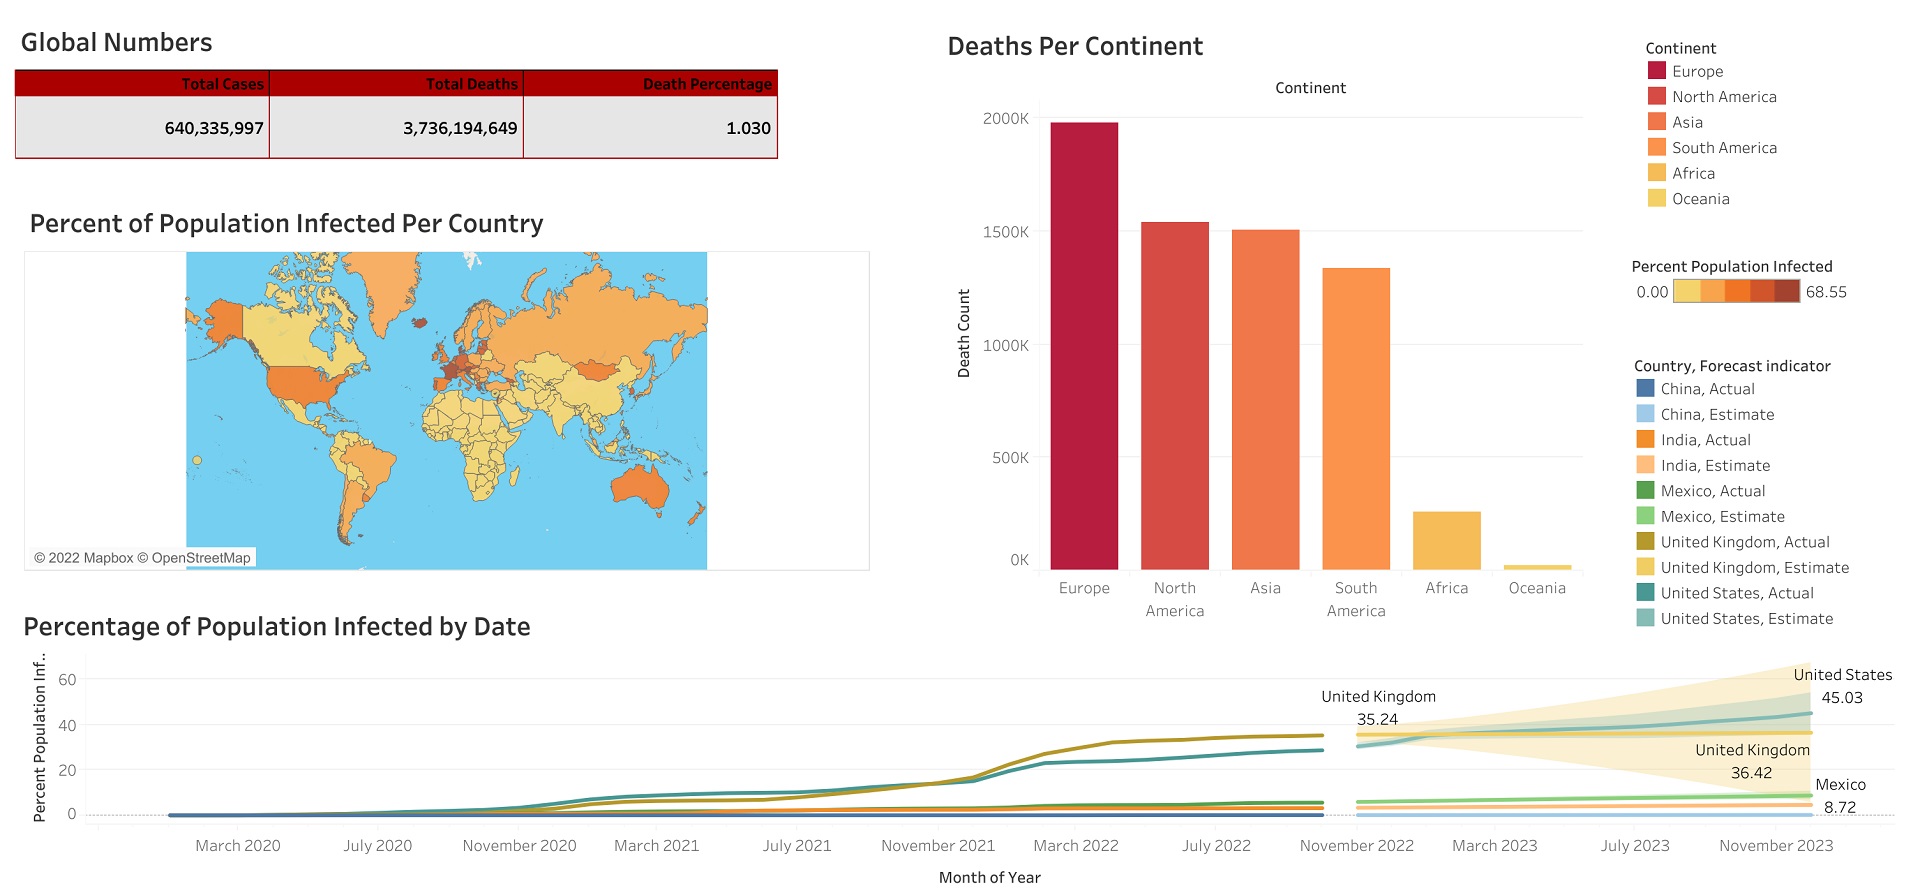Click the United Kingdom 35.24 line label
The width and height of the screenshot is (1920, 893).
(x=1377, y=708)
